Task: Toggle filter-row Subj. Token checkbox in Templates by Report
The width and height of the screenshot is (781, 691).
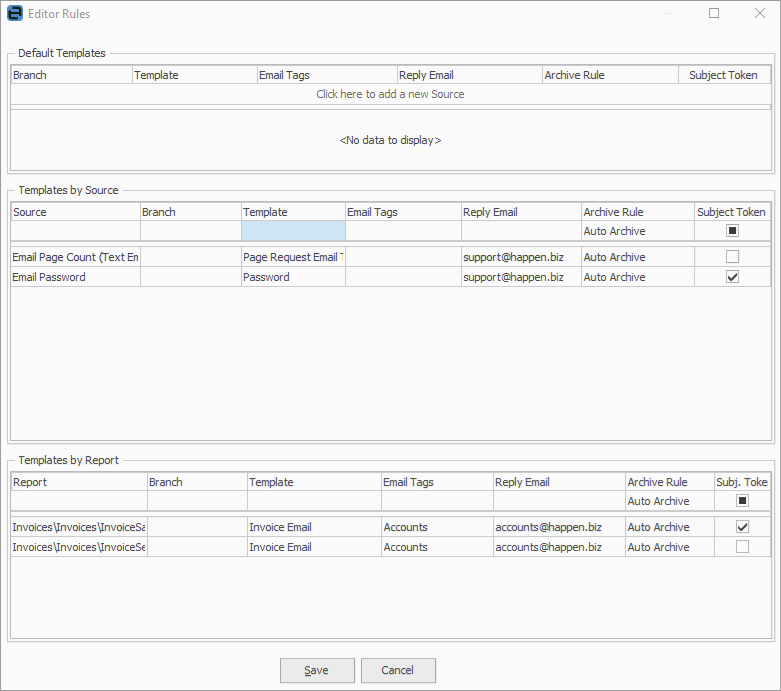Action: point(742,501)
